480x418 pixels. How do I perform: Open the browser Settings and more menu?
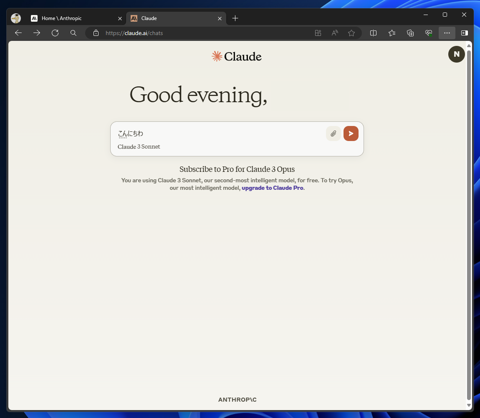coord(447,33)
